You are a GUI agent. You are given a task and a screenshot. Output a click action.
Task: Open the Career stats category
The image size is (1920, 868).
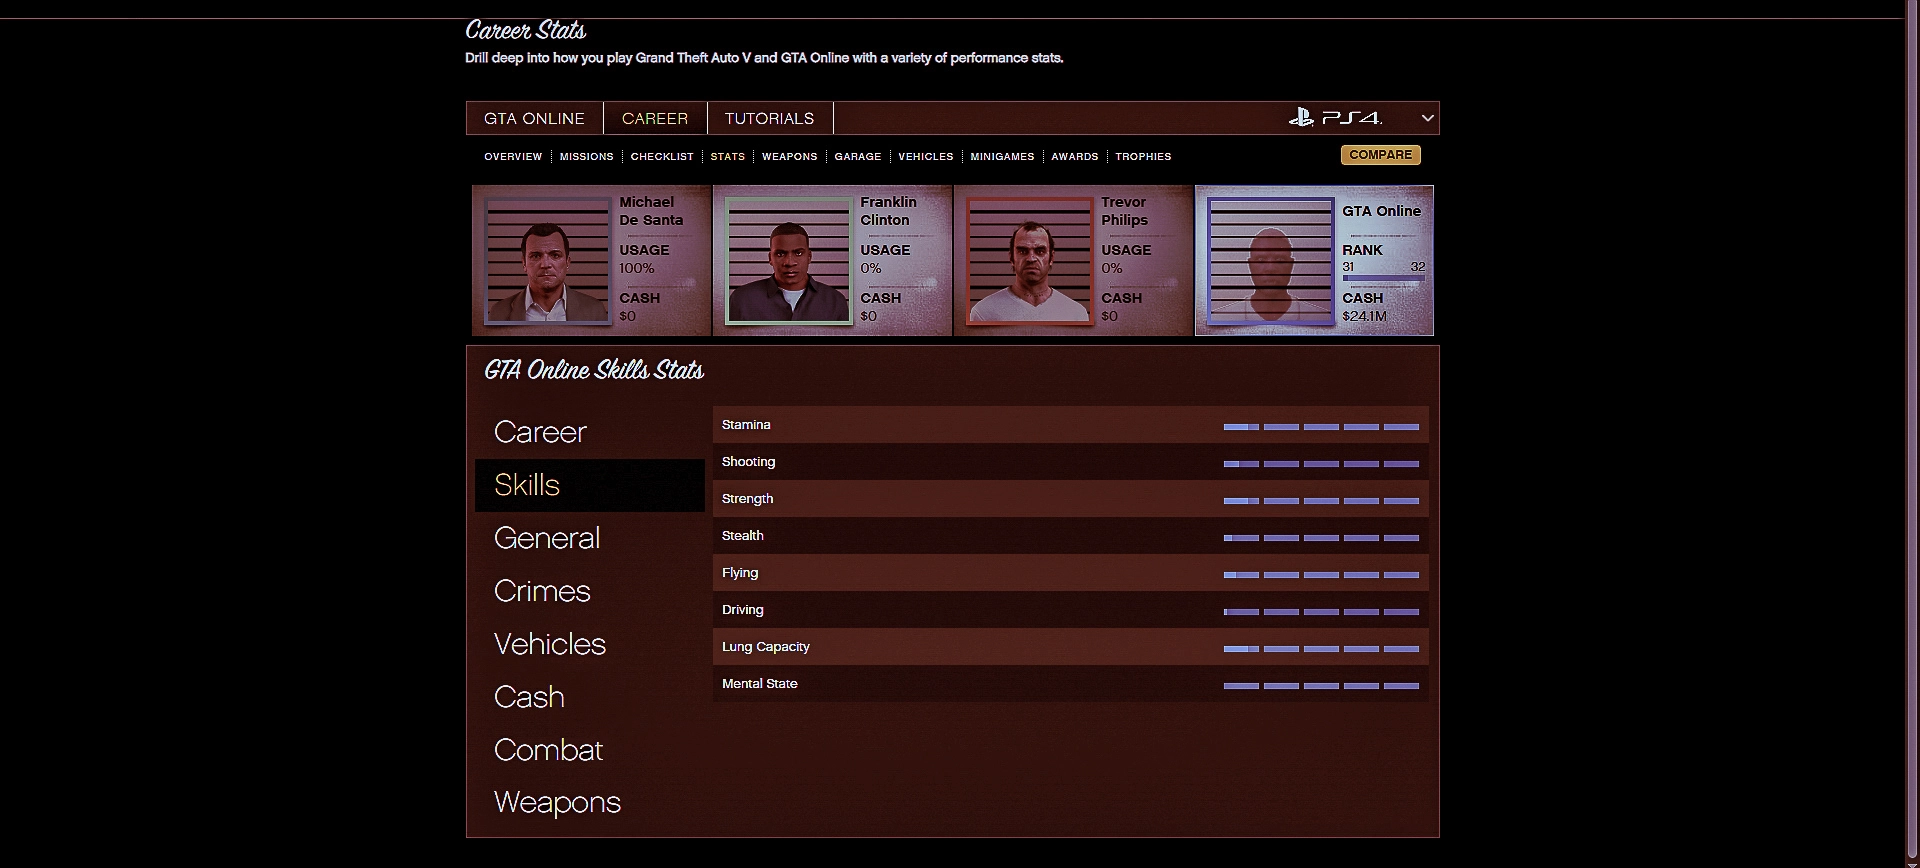tap(590, 432)
